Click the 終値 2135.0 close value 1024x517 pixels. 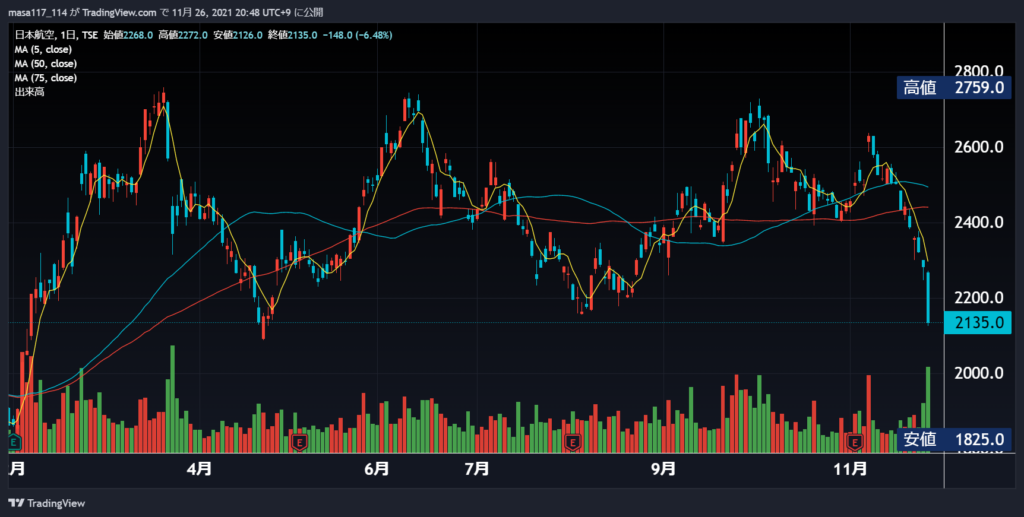click(x=293, y=35)
